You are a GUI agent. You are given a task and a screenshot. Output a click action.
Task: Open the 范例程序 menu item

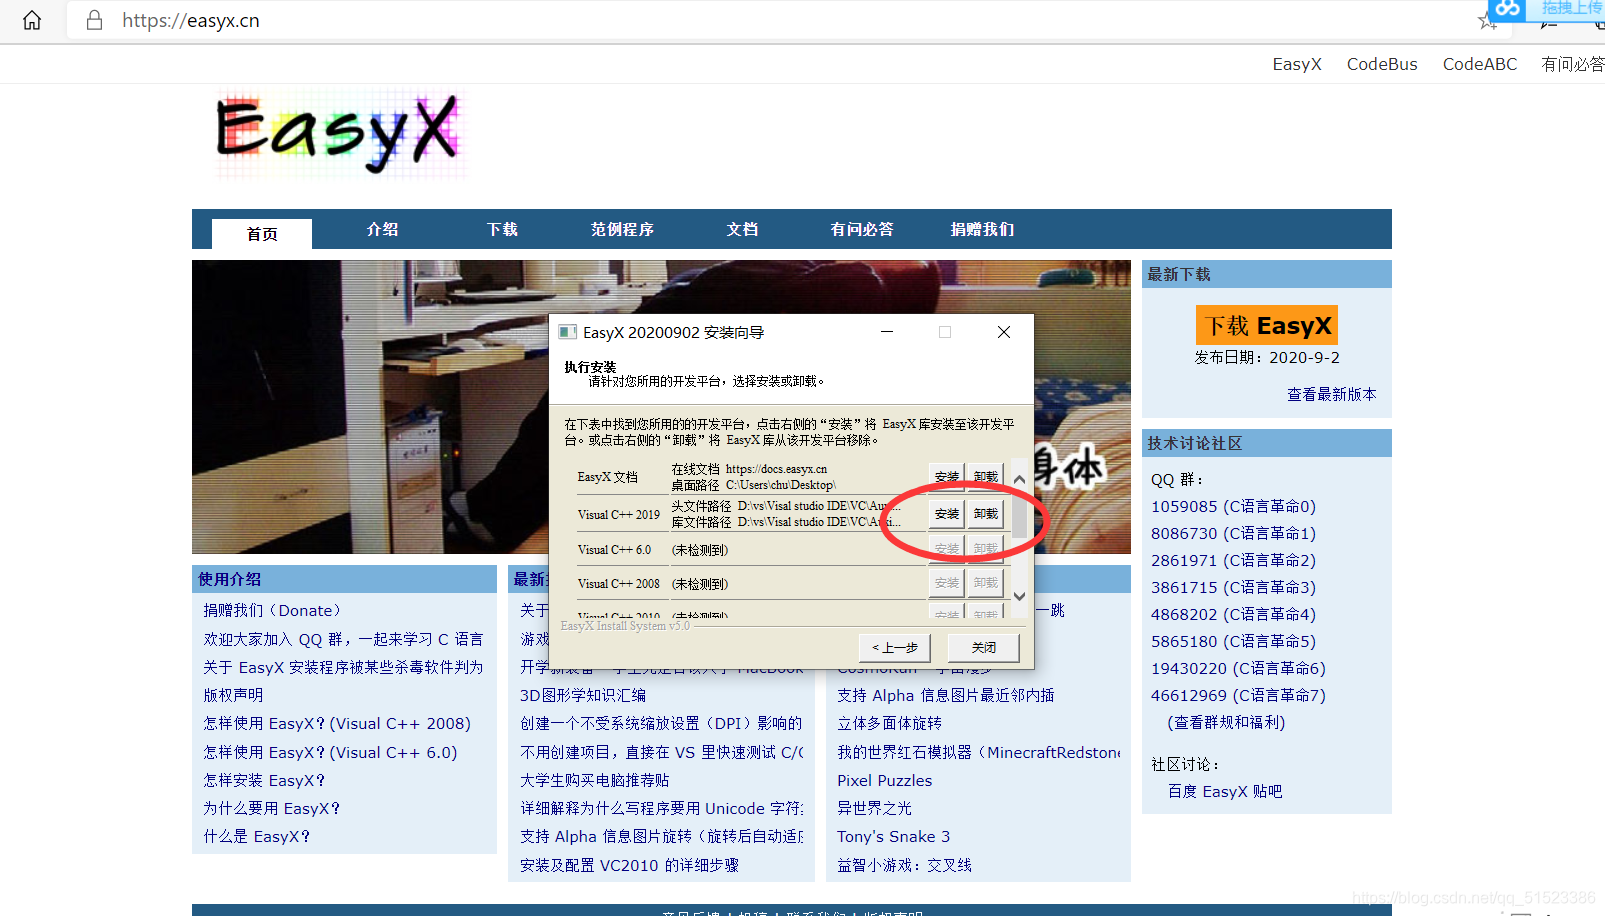[x=622, y=229]
